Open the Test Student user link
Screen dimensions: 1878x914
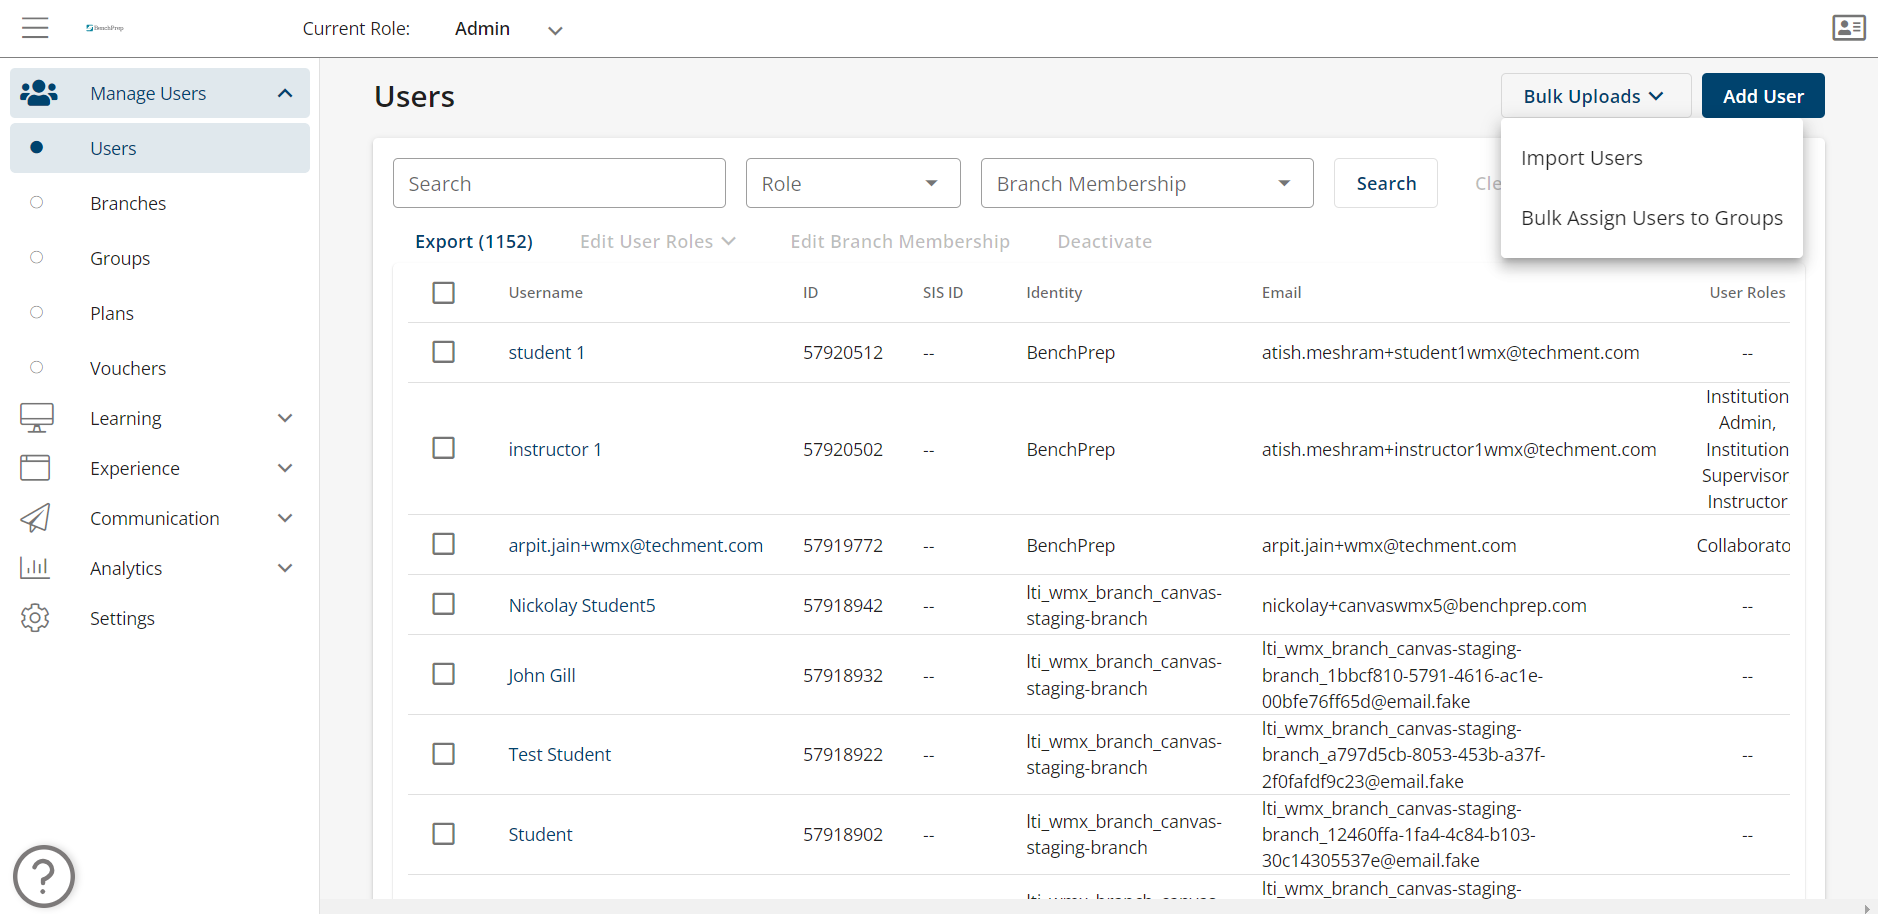click(x=559, y=754)
